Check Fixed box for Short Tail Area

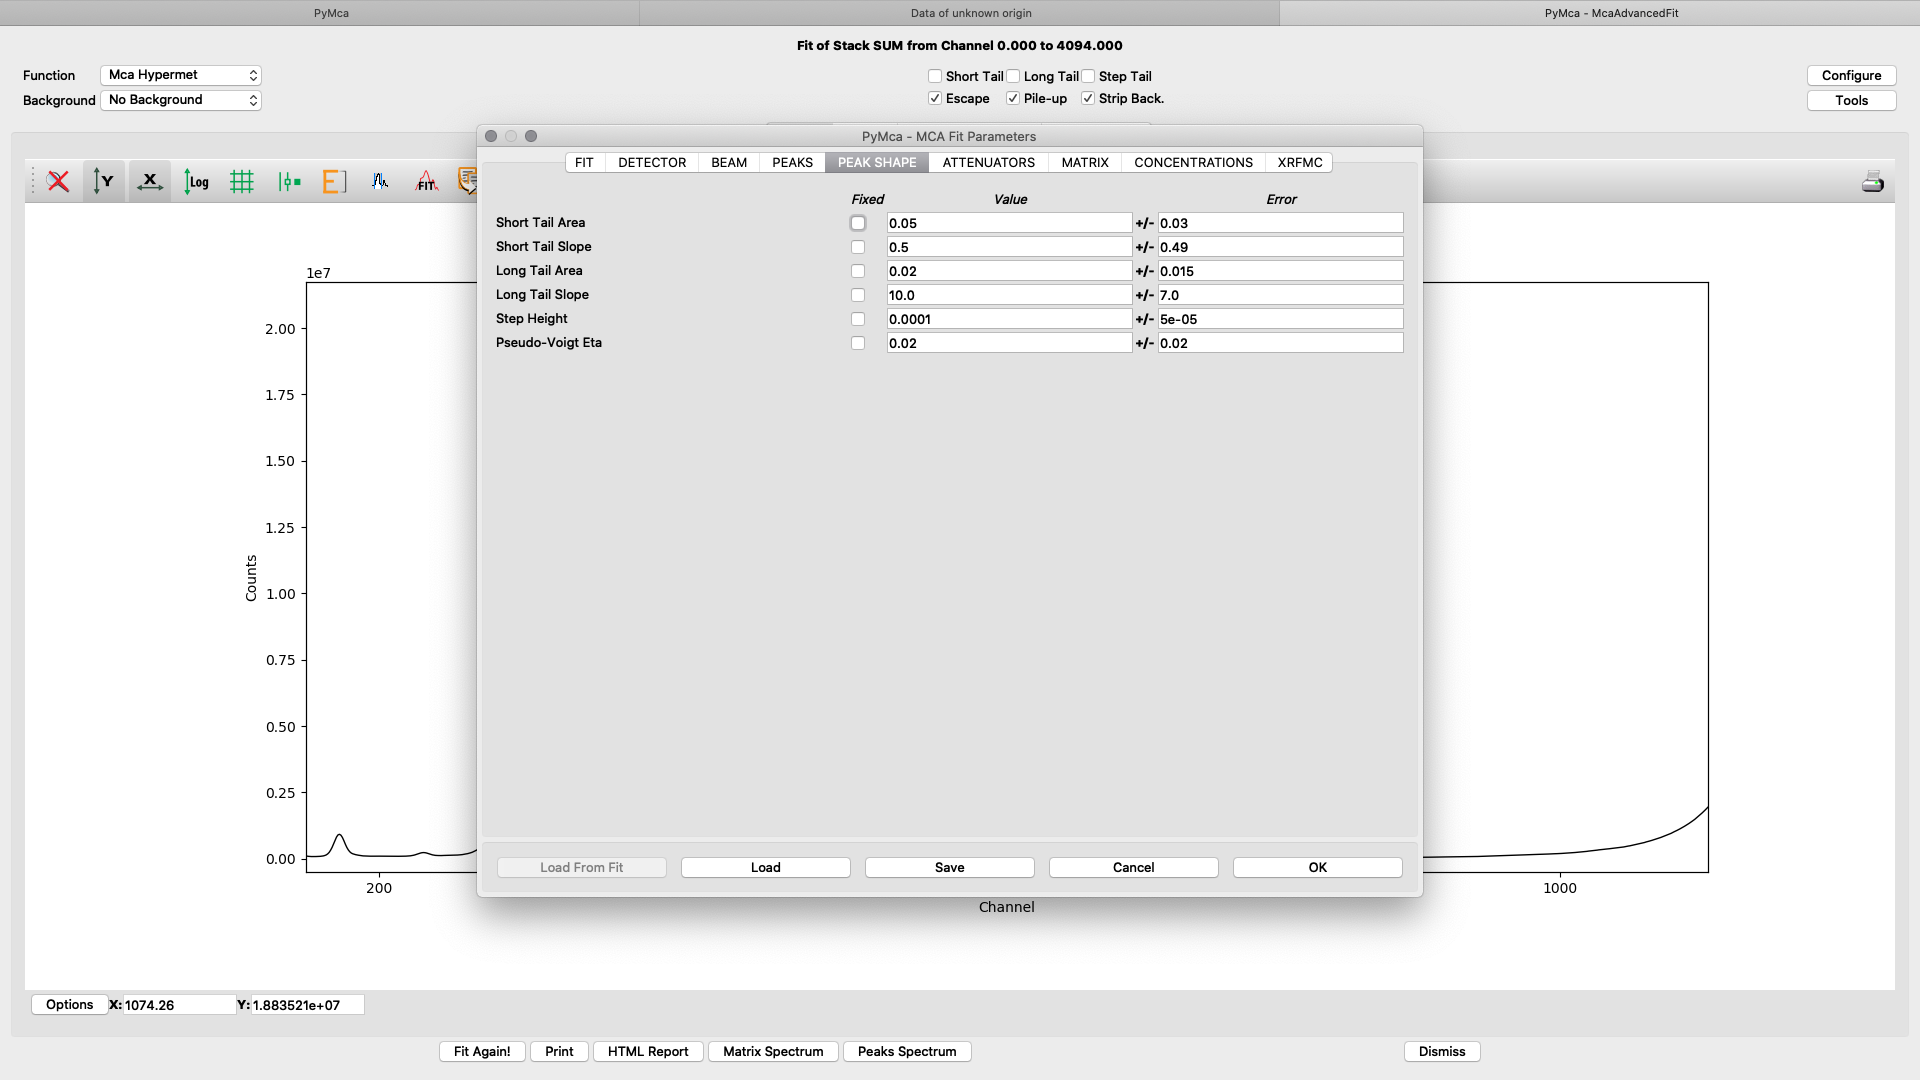point(858,223)
